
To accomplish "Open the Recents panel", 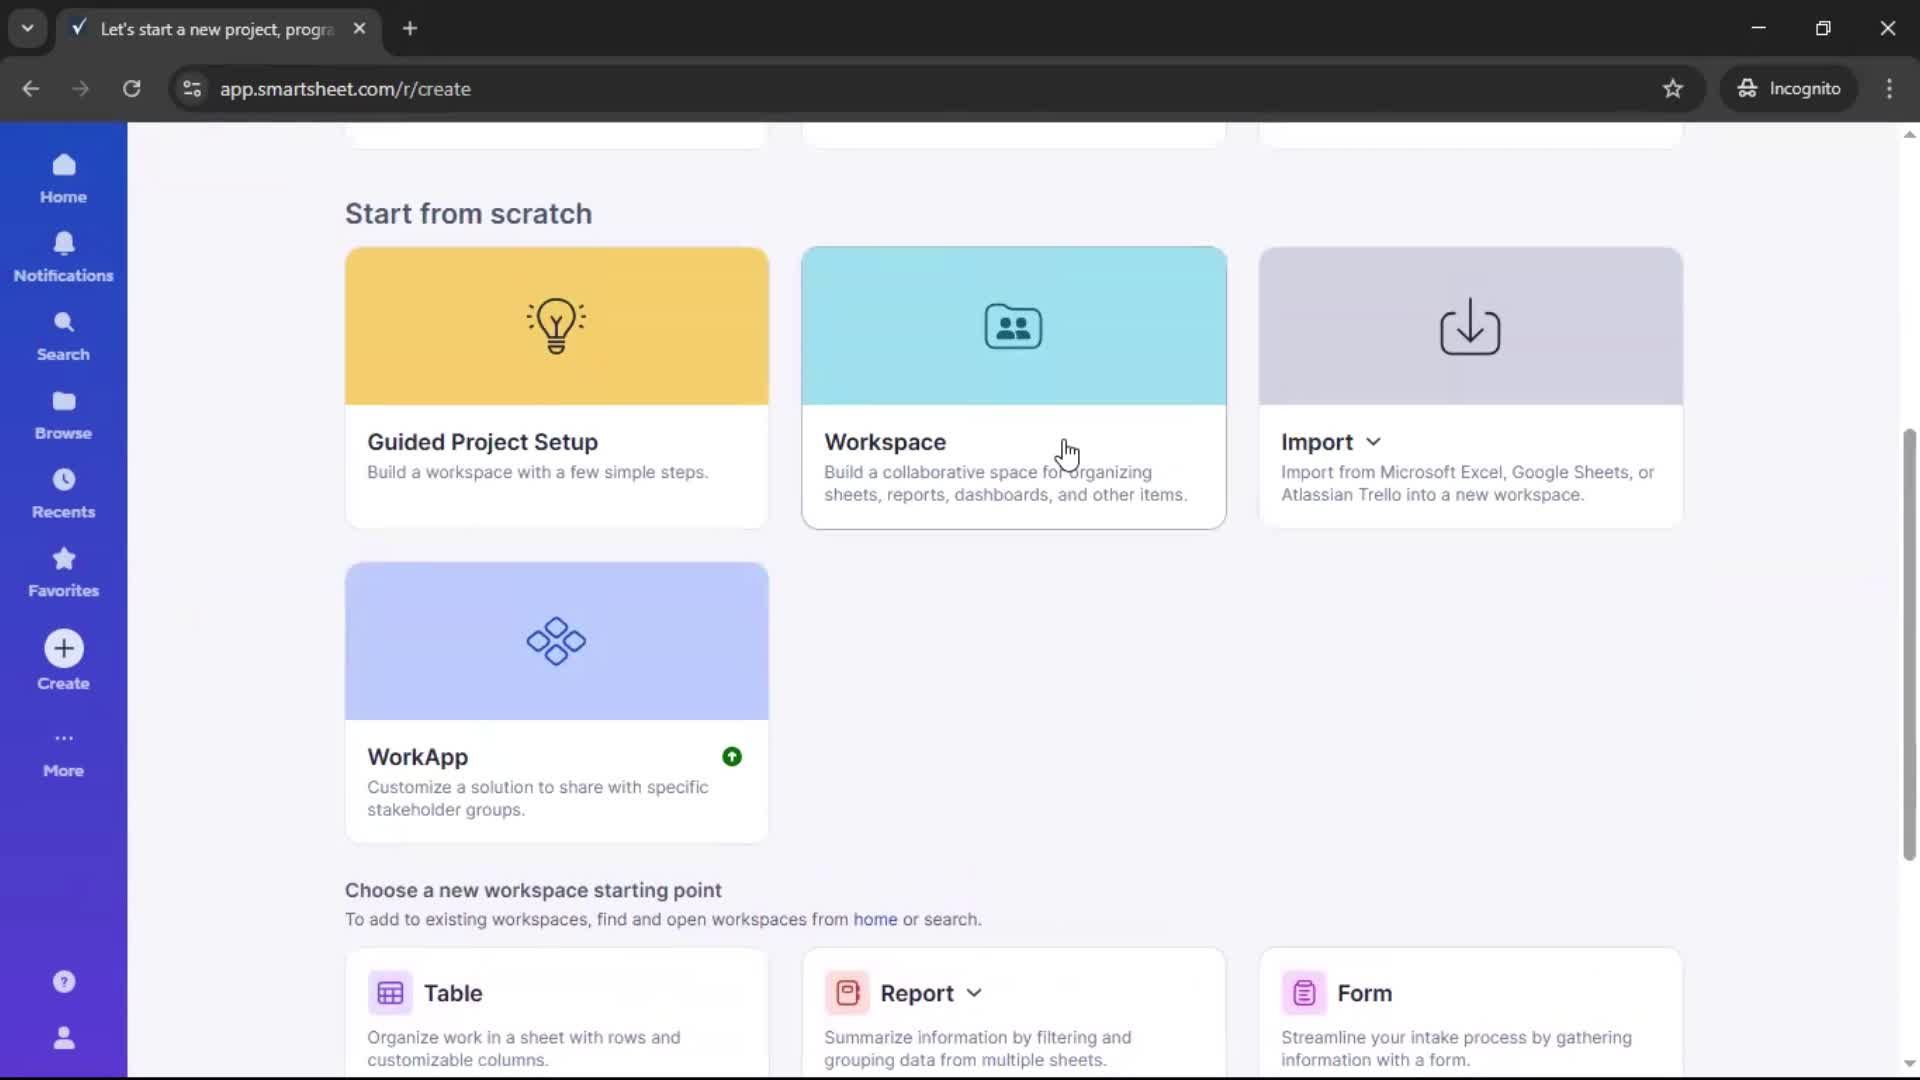I will pyautogui.click(x=63, y=491).
